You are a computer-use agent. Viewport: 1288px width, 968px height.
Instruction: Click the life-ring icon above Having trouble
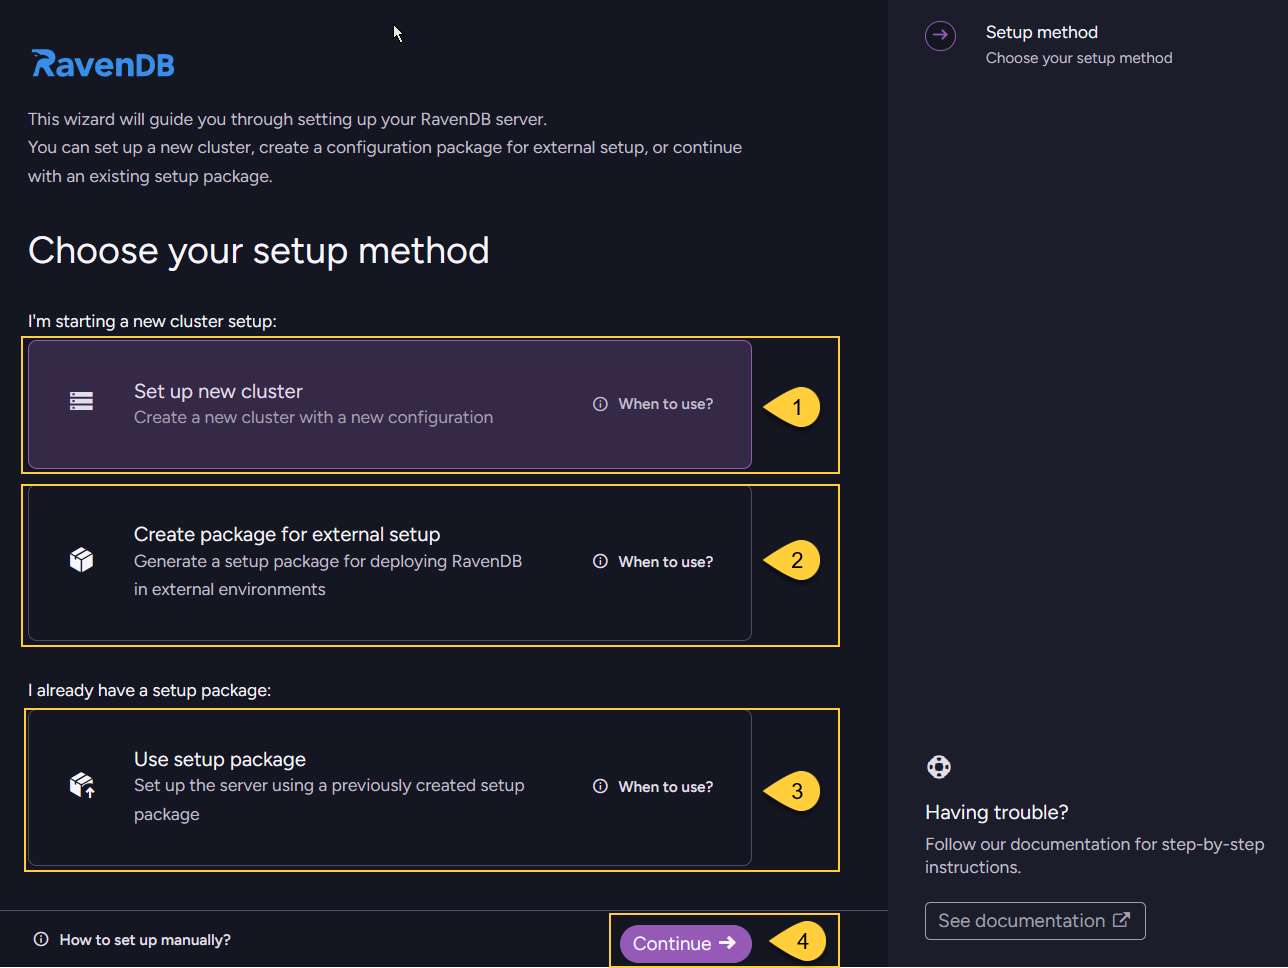tap(938, 766)
